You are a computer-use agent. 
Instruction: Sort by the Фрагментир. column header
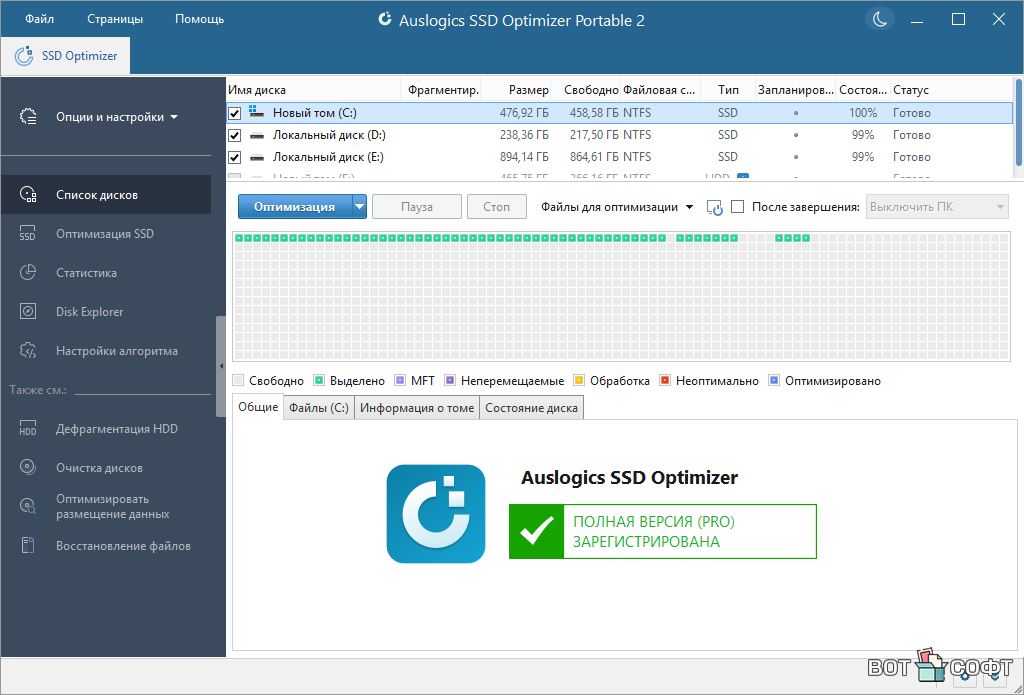[441, 90]
